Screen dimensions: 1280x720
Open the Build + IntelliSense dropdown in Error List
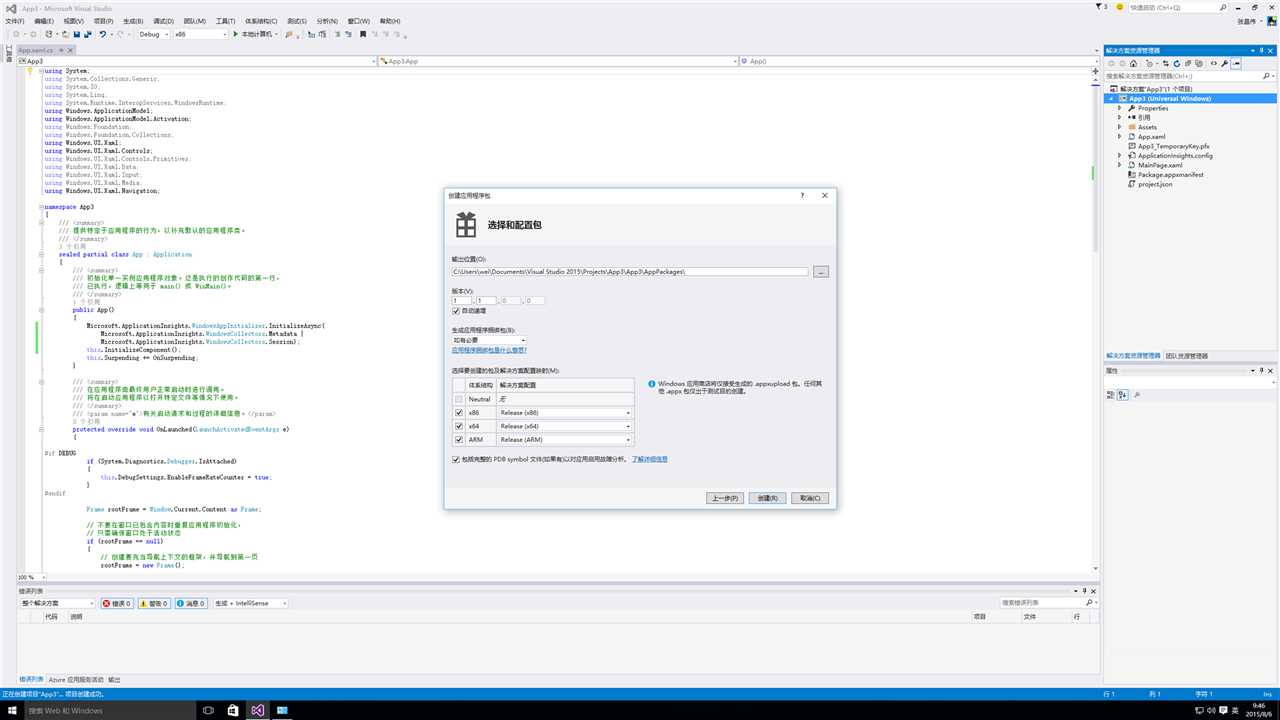pyautogui.click(x=250, y=603)
